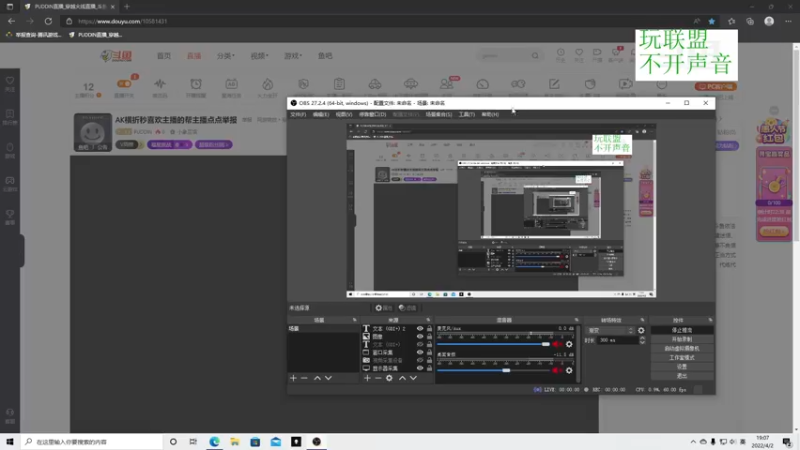Click the browser address bar URL
This screenshot has height=450, width=800.
123,21
